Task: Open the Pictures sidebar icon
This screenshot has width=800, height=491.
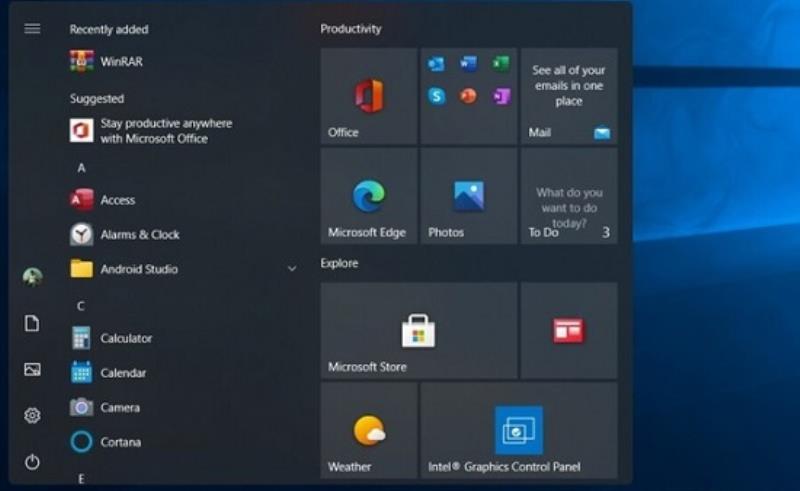Action: (x=32, y=369)
